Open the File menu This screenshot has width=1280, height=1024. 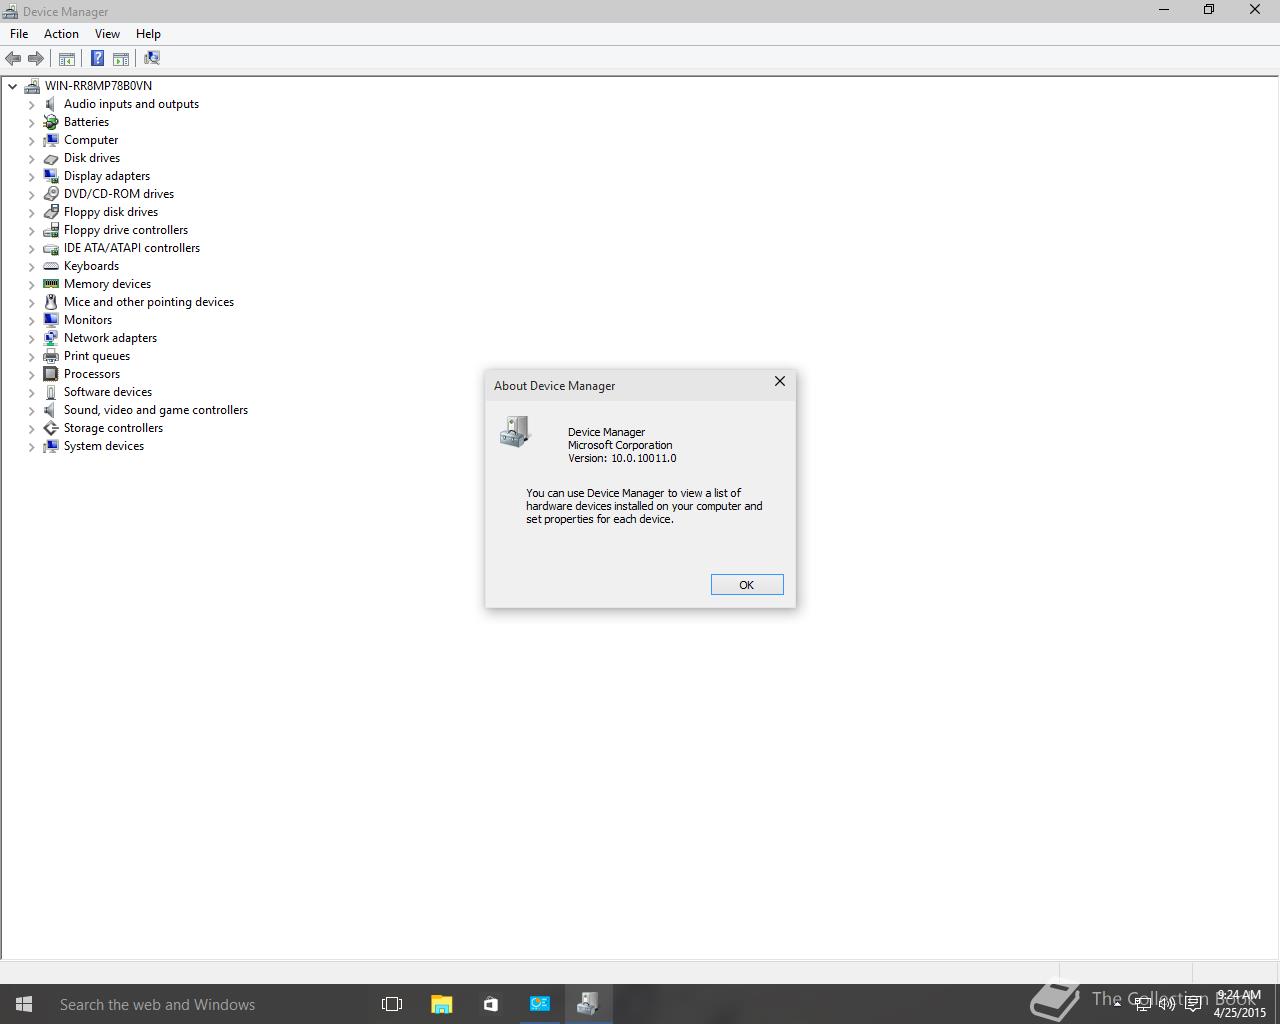[19, 34]
